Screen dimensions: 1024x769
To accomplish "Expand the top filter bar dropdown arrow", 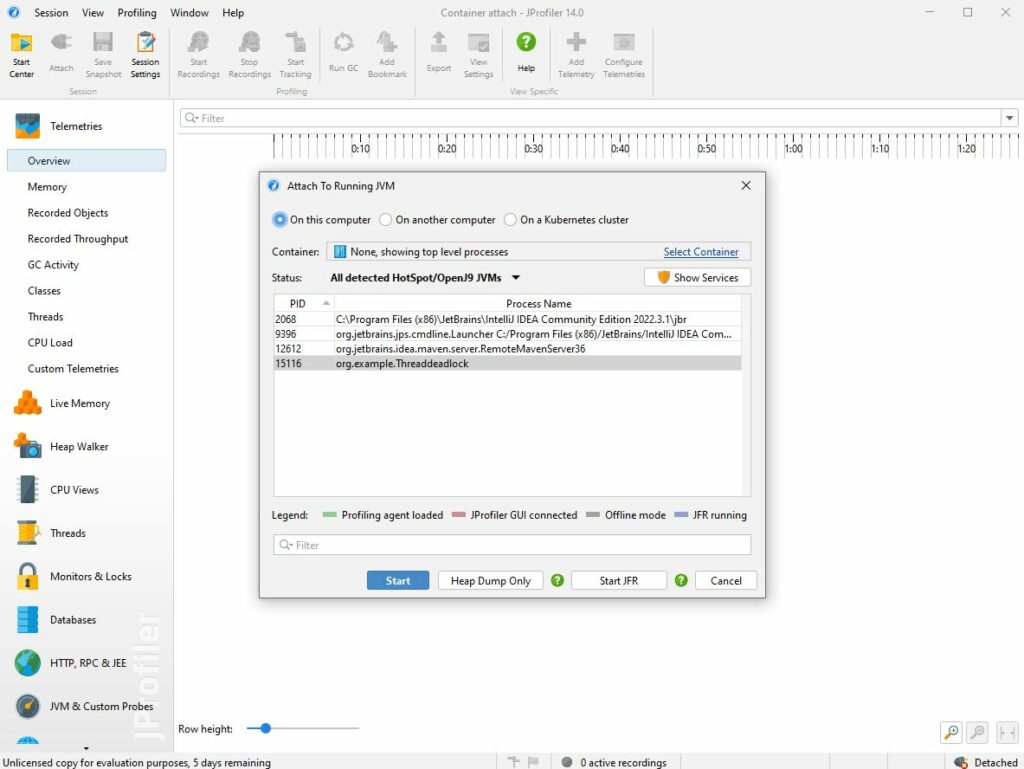I will [x=1010, y=118].
